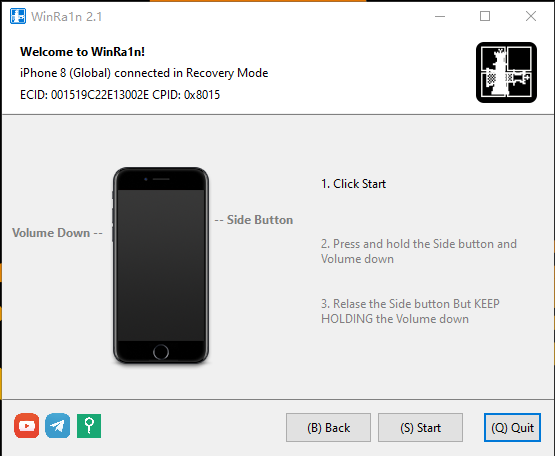Click the 'Relase the Side button' step text

pyautogui.click(x=410, y=311)
